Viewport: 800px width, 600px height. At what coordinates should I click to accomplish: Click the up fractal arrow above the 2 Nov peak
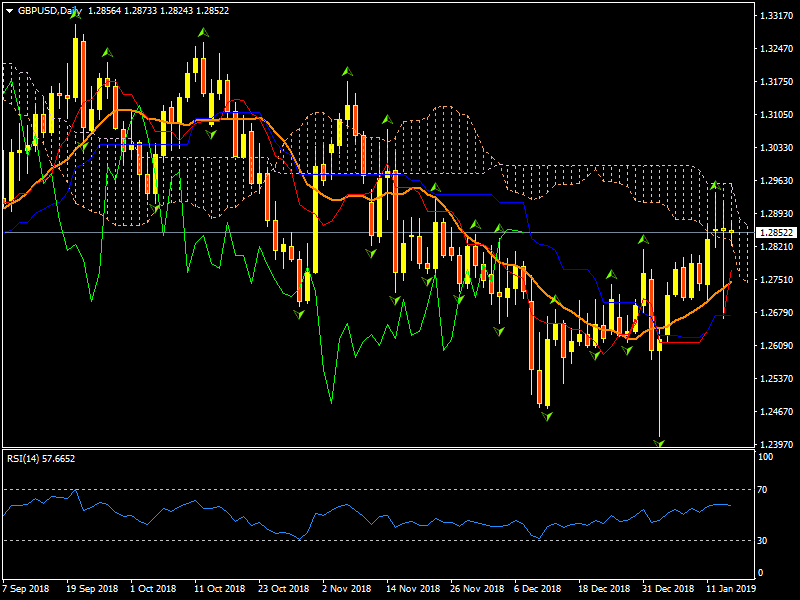(348, 72)
